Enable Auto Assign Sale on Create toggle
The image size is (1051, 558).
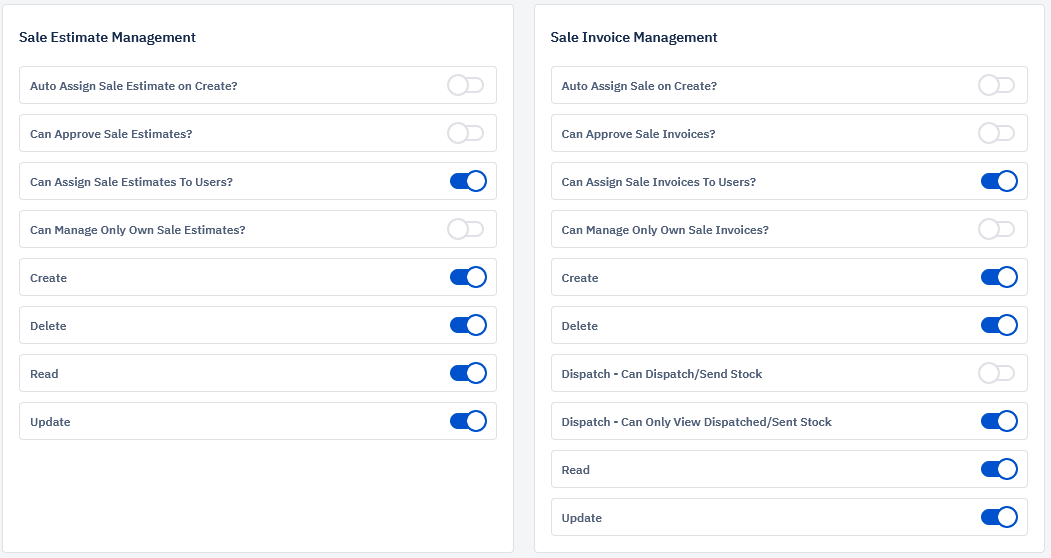997,85
